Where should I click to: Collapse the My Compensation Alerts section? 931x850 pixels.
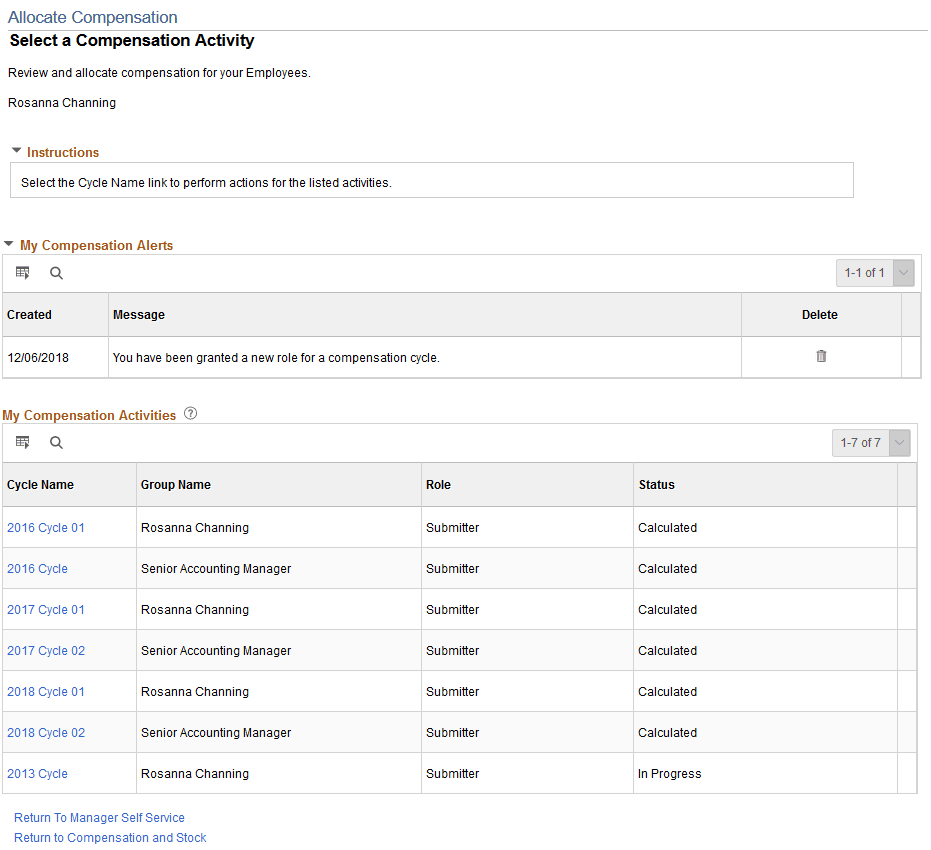[x=8, y=244]
